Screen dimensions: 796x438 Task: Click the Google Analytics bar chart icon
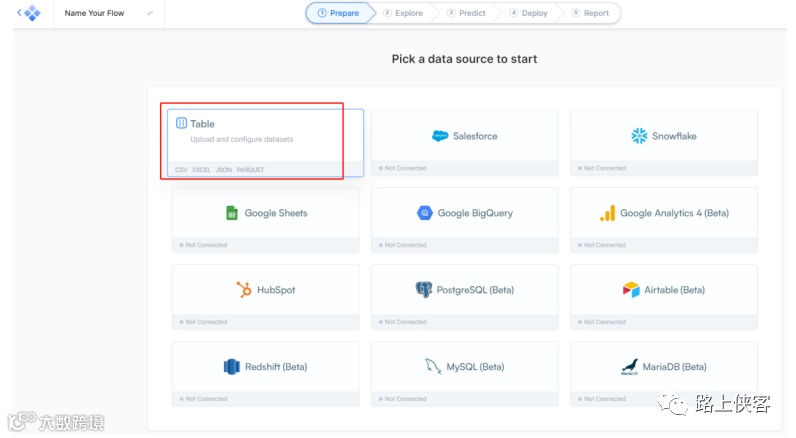pyautogui.click(x=608, y=213)
